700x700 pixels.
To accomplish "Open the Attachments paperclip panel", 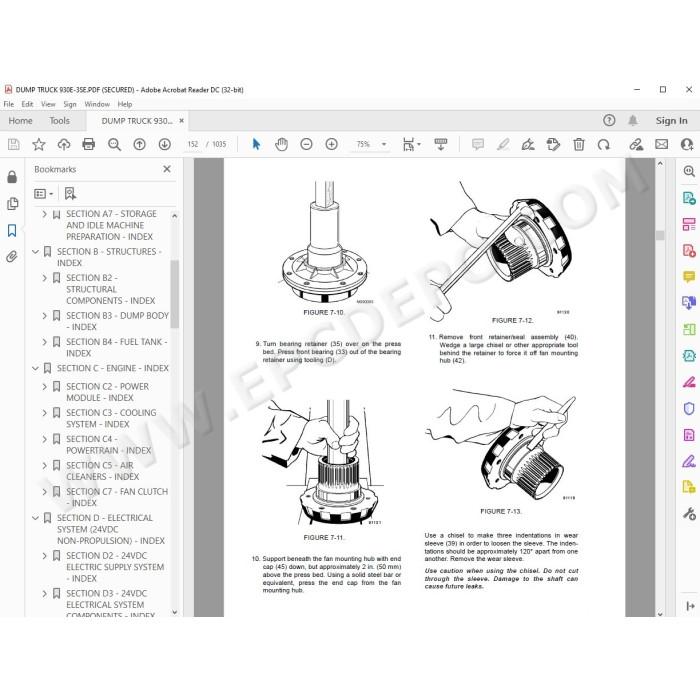I will click(x=12, y=256).
